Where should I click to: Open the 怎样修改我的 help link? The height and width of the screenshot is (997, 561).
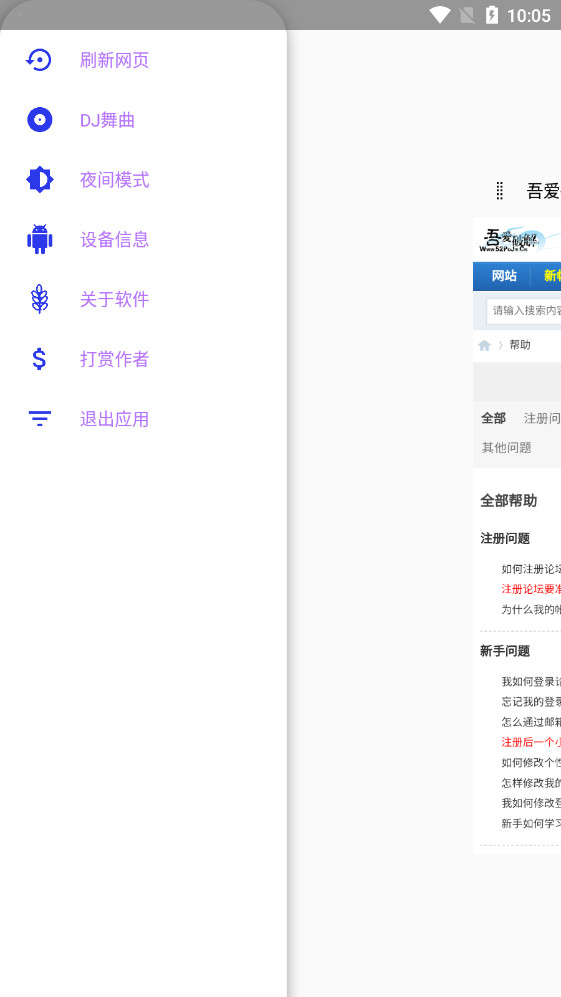[531, 783]
